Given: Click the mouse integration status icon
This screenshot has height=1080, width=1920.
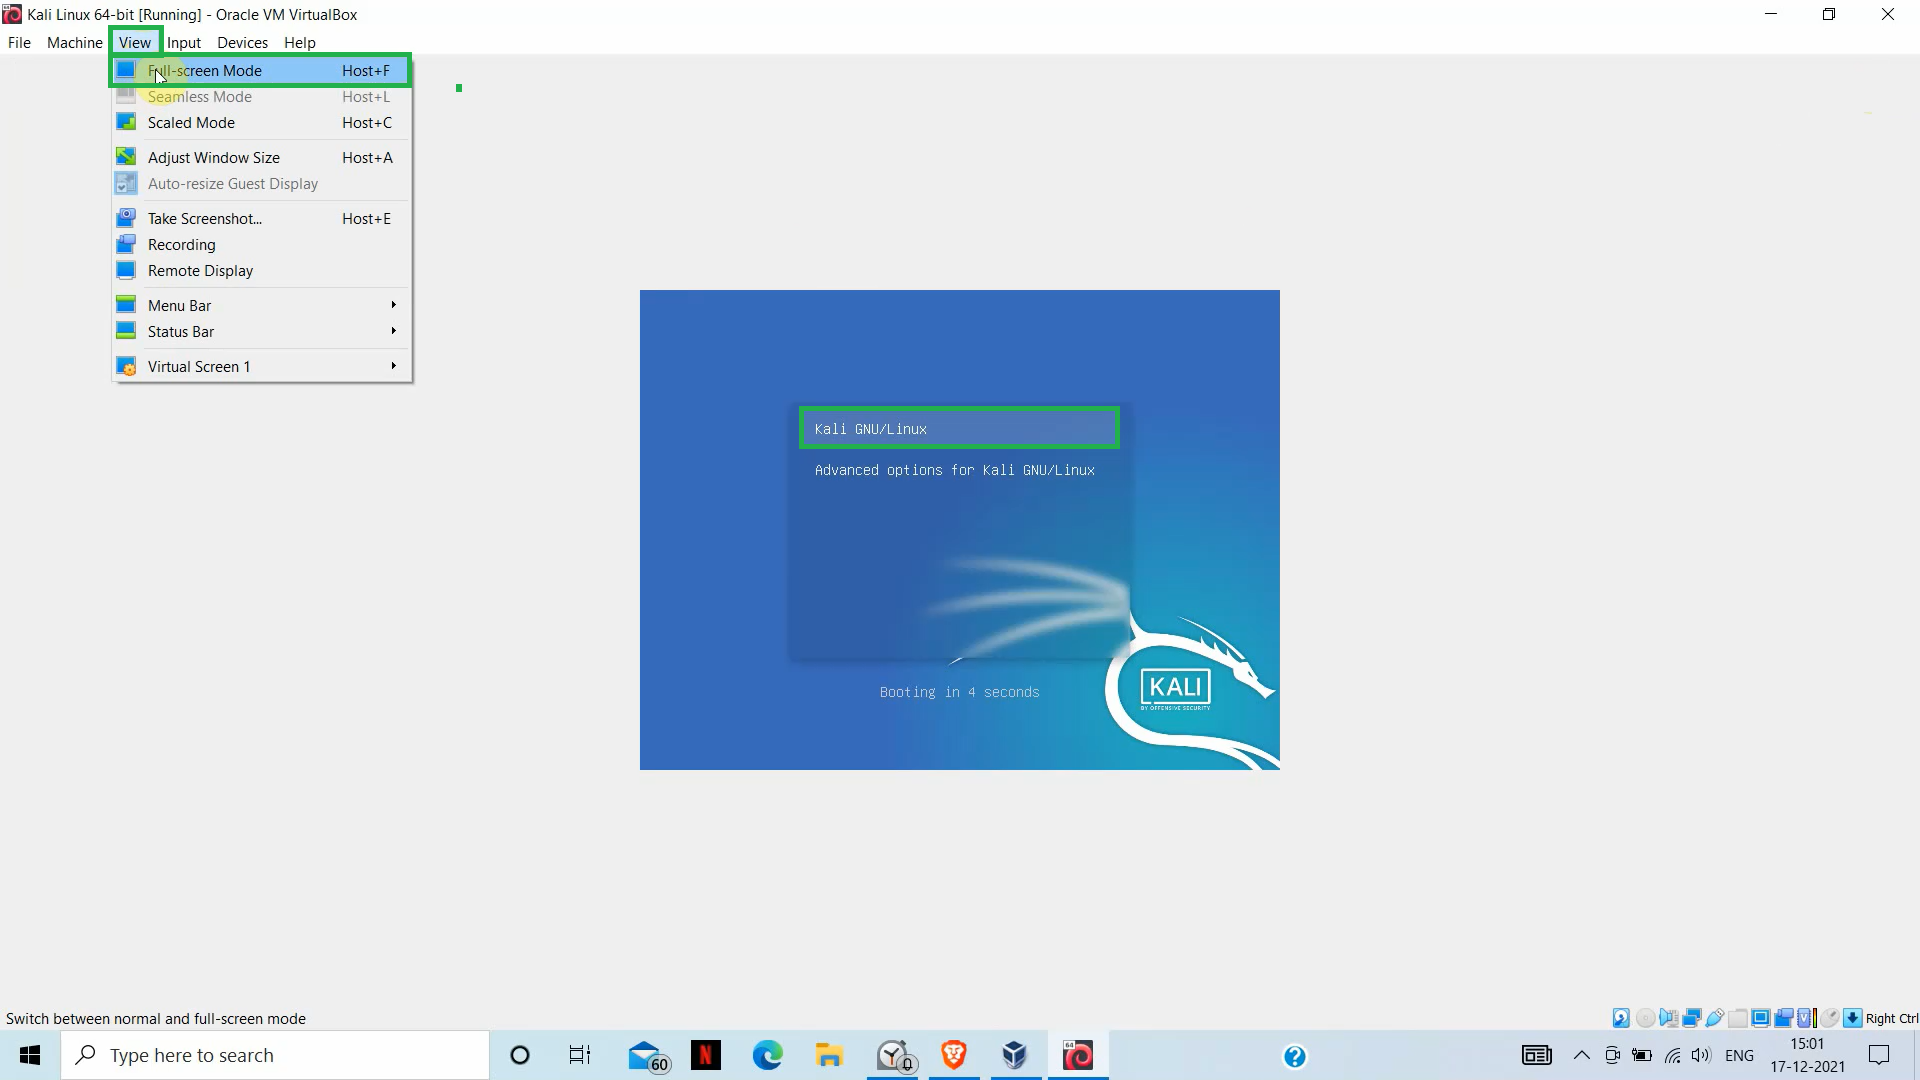Looking at the screenshot, I should coord(1831,1017).
